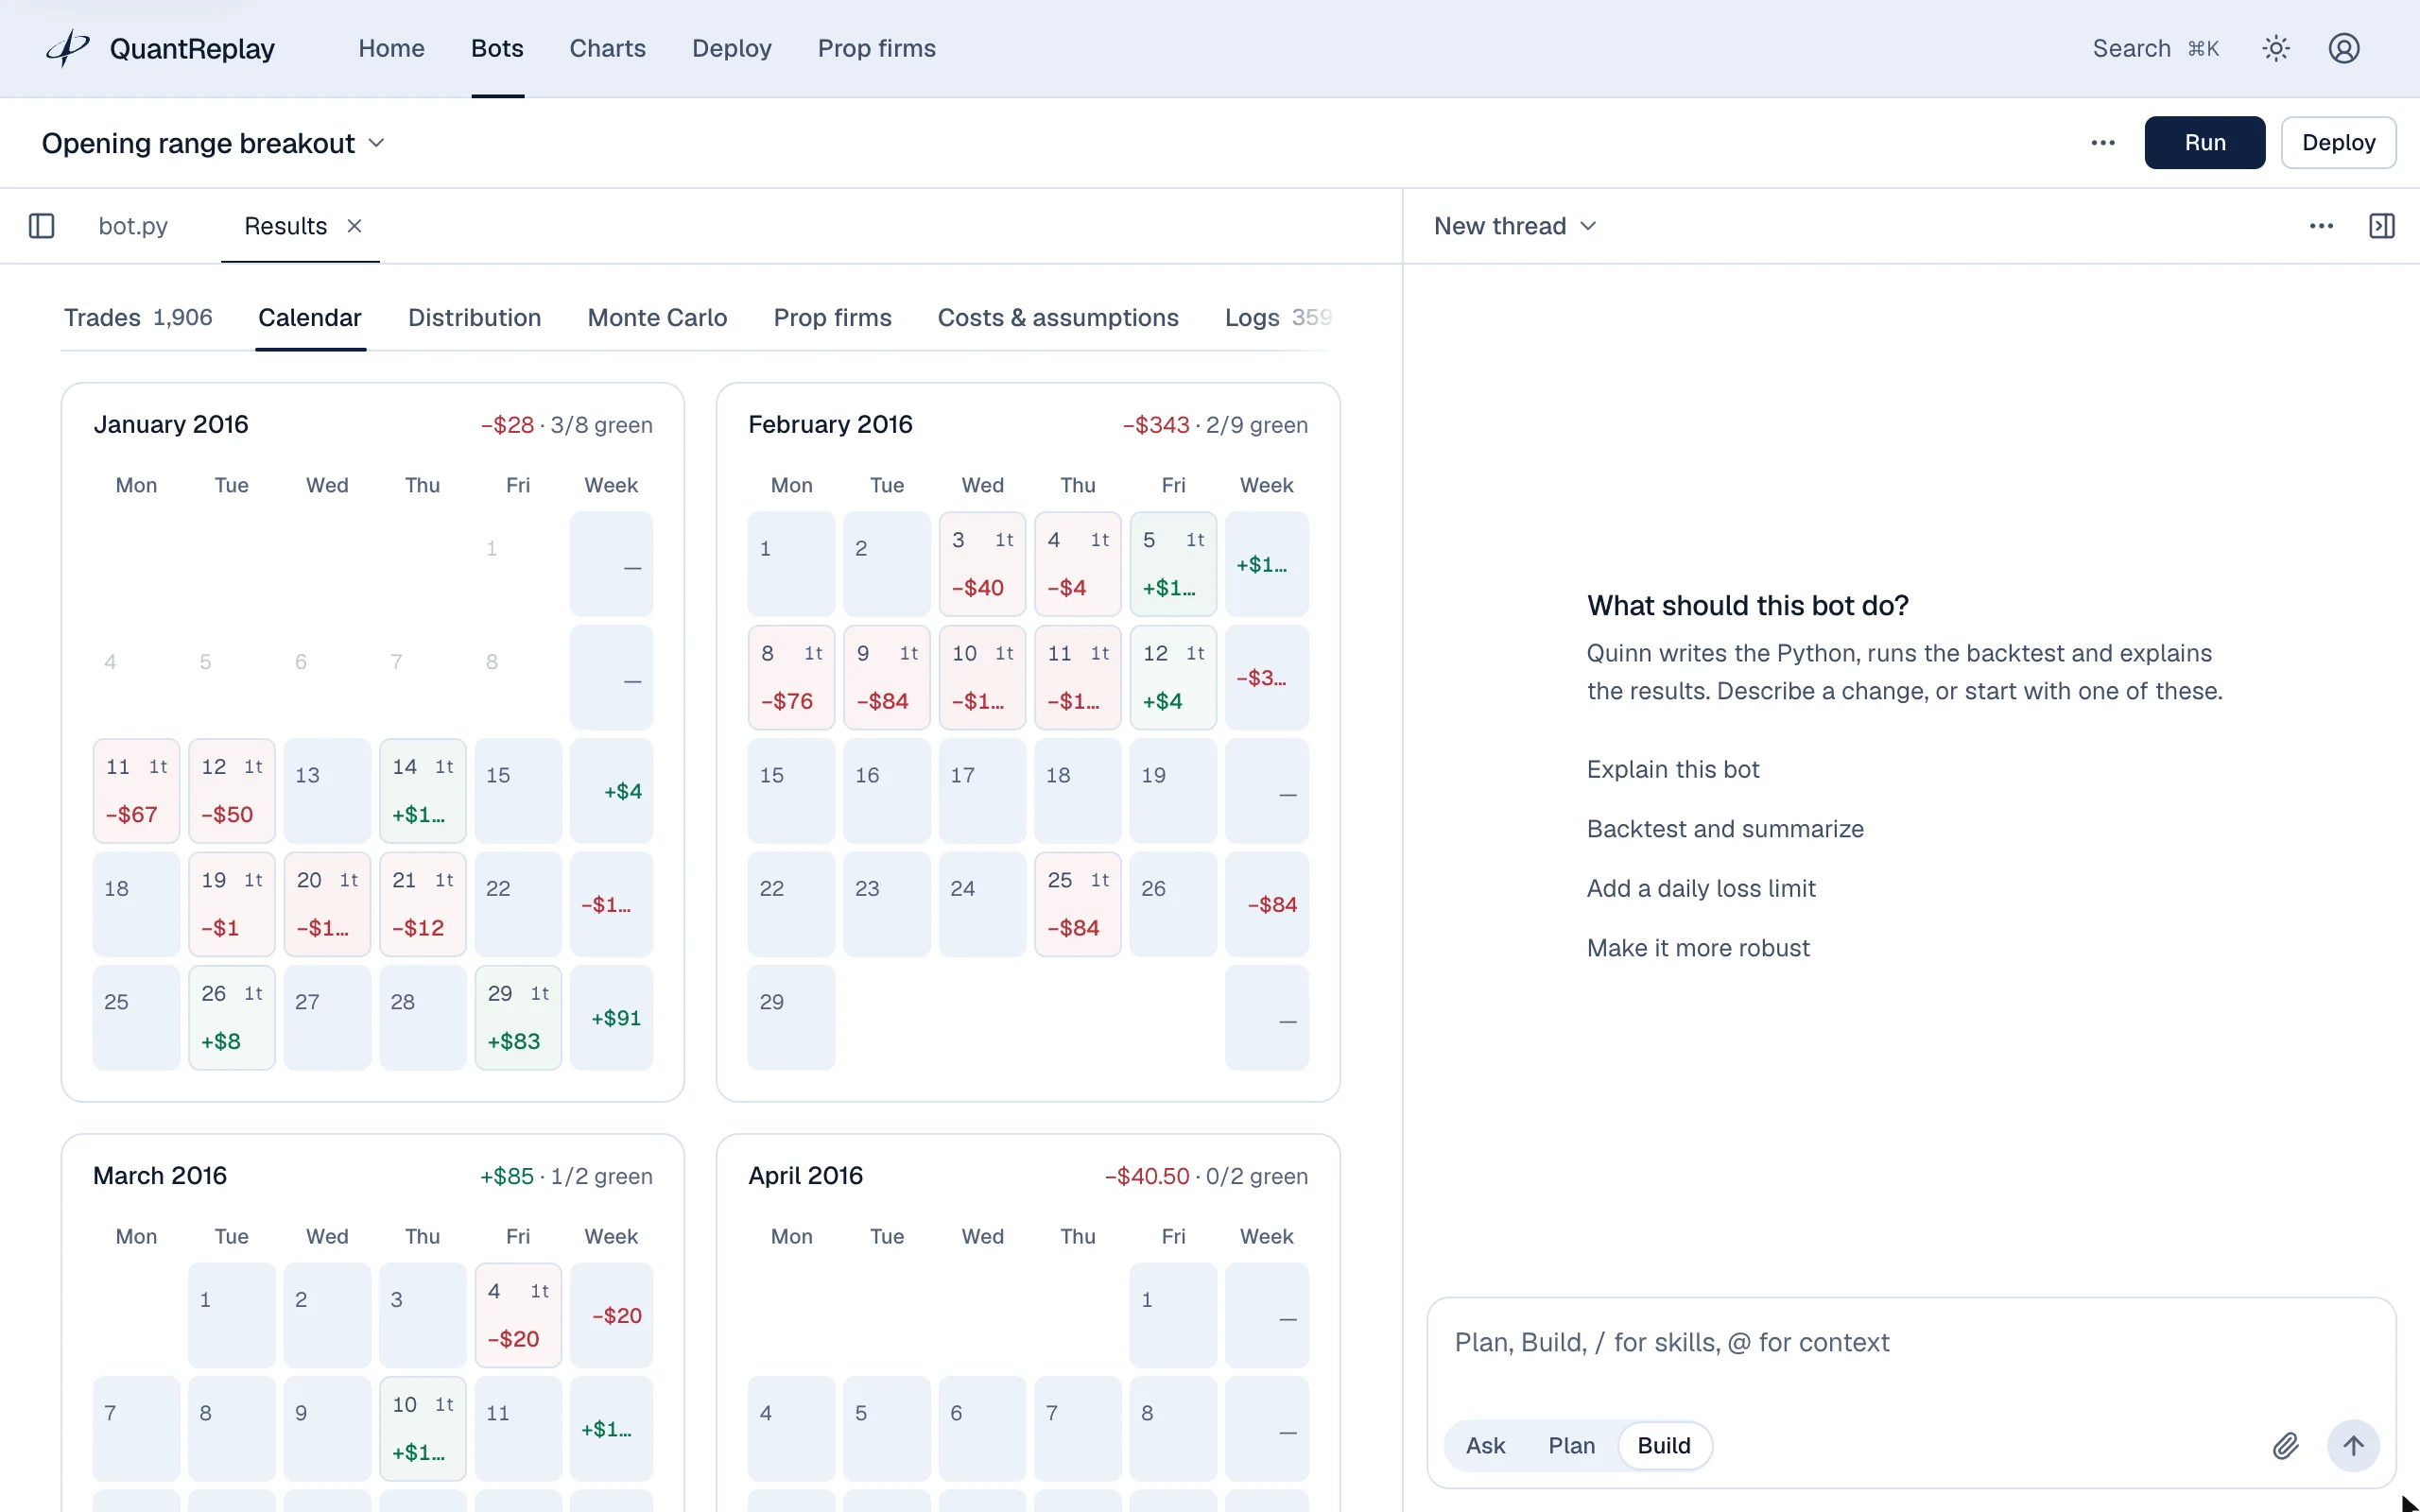
Task: Open the Search ⌘K box
Action: click(x=2156, y=48)
